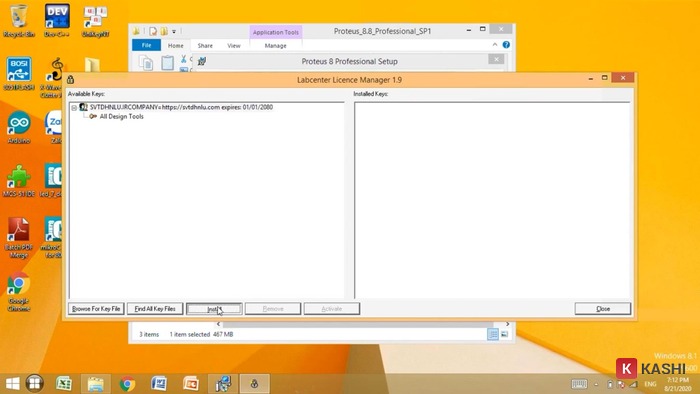Click Browse For Key File button
Viewport: 700px width, 394px height.
pyautogui.click(x=96, y=309)
